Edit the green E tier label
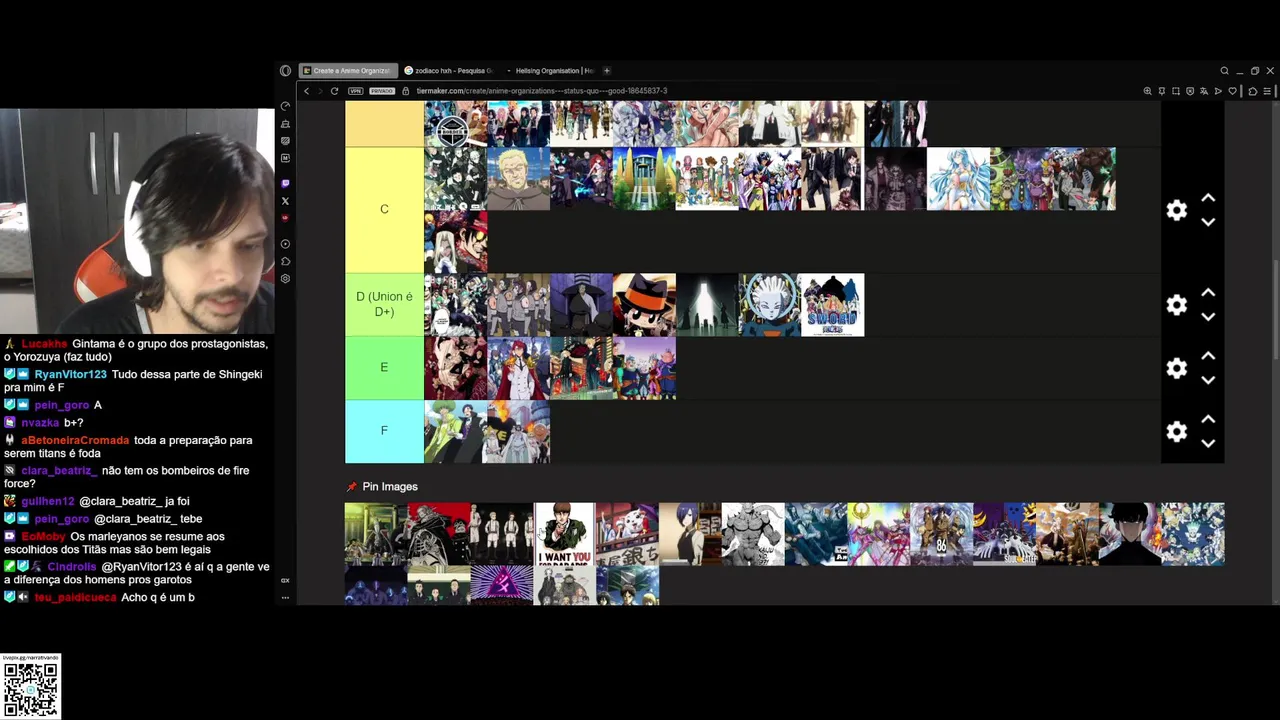Image resolution: width=1280 pixels, height=720 pixels. (x=384, y=368)
